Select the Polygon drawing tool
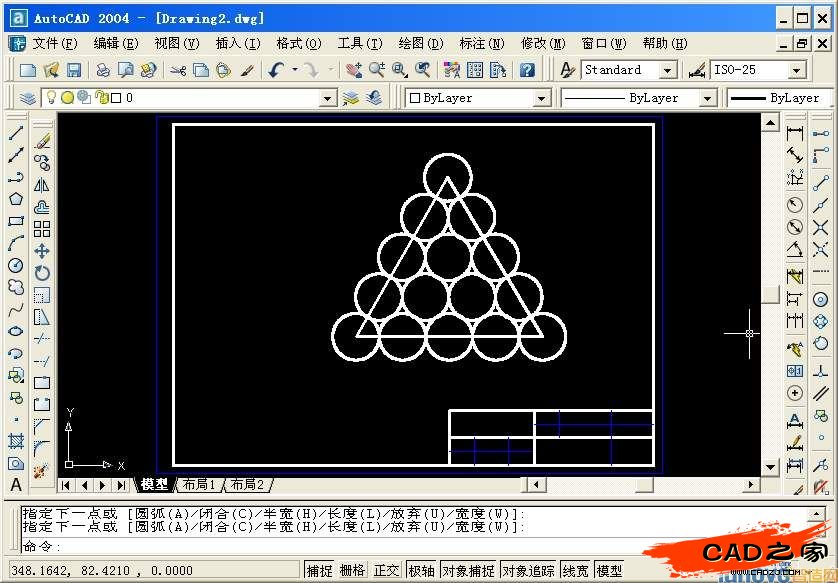This screenshot has width=838, height=583. (x=15, y=199)
